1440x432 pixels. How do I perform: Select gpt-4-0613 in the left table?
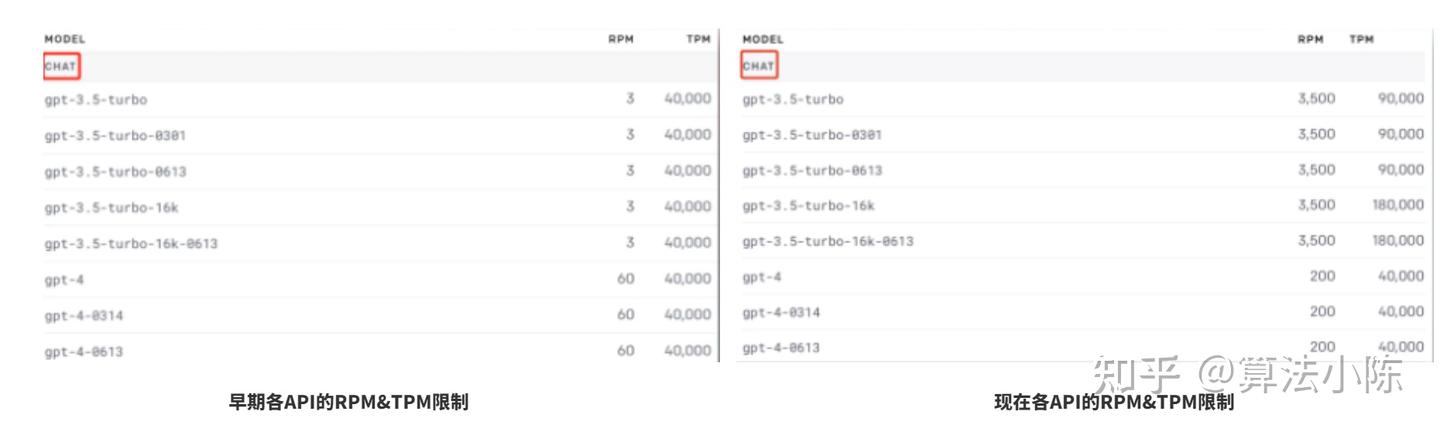click(84, 351)
